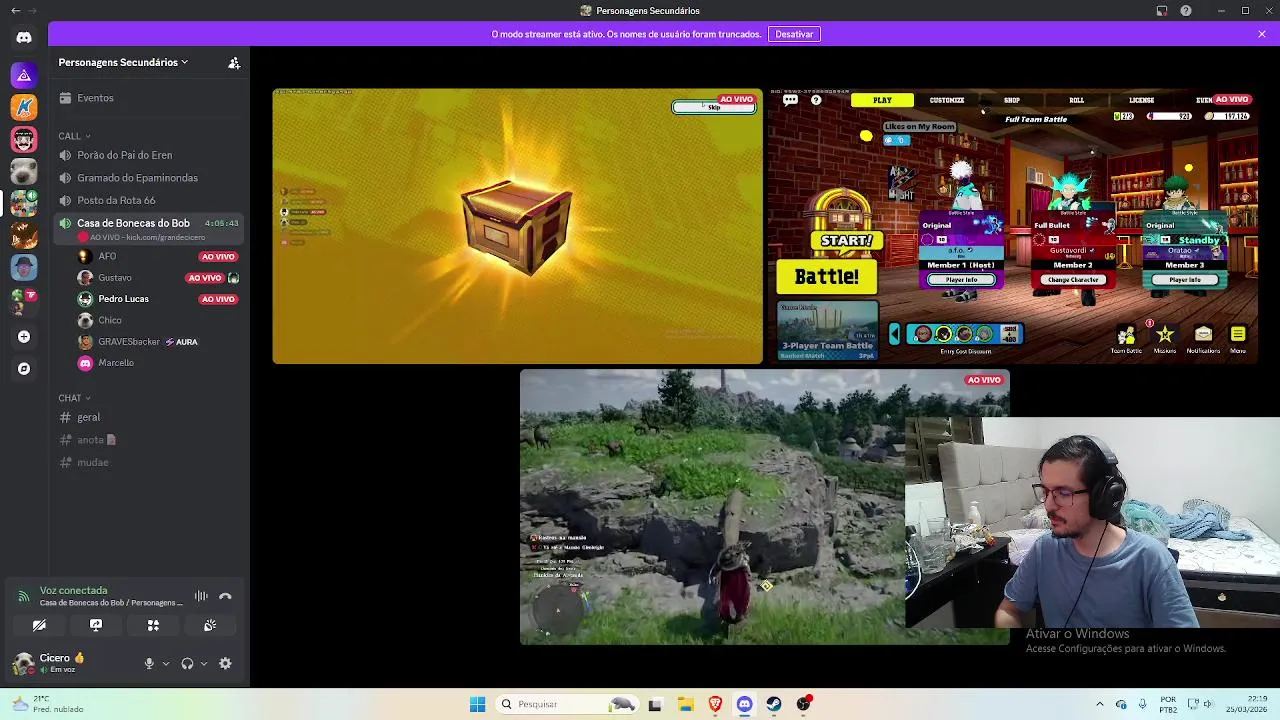Disconnect from voice with the hang-up icon
This screenshot has width=1280, height=720.
(x=225, y=596)
